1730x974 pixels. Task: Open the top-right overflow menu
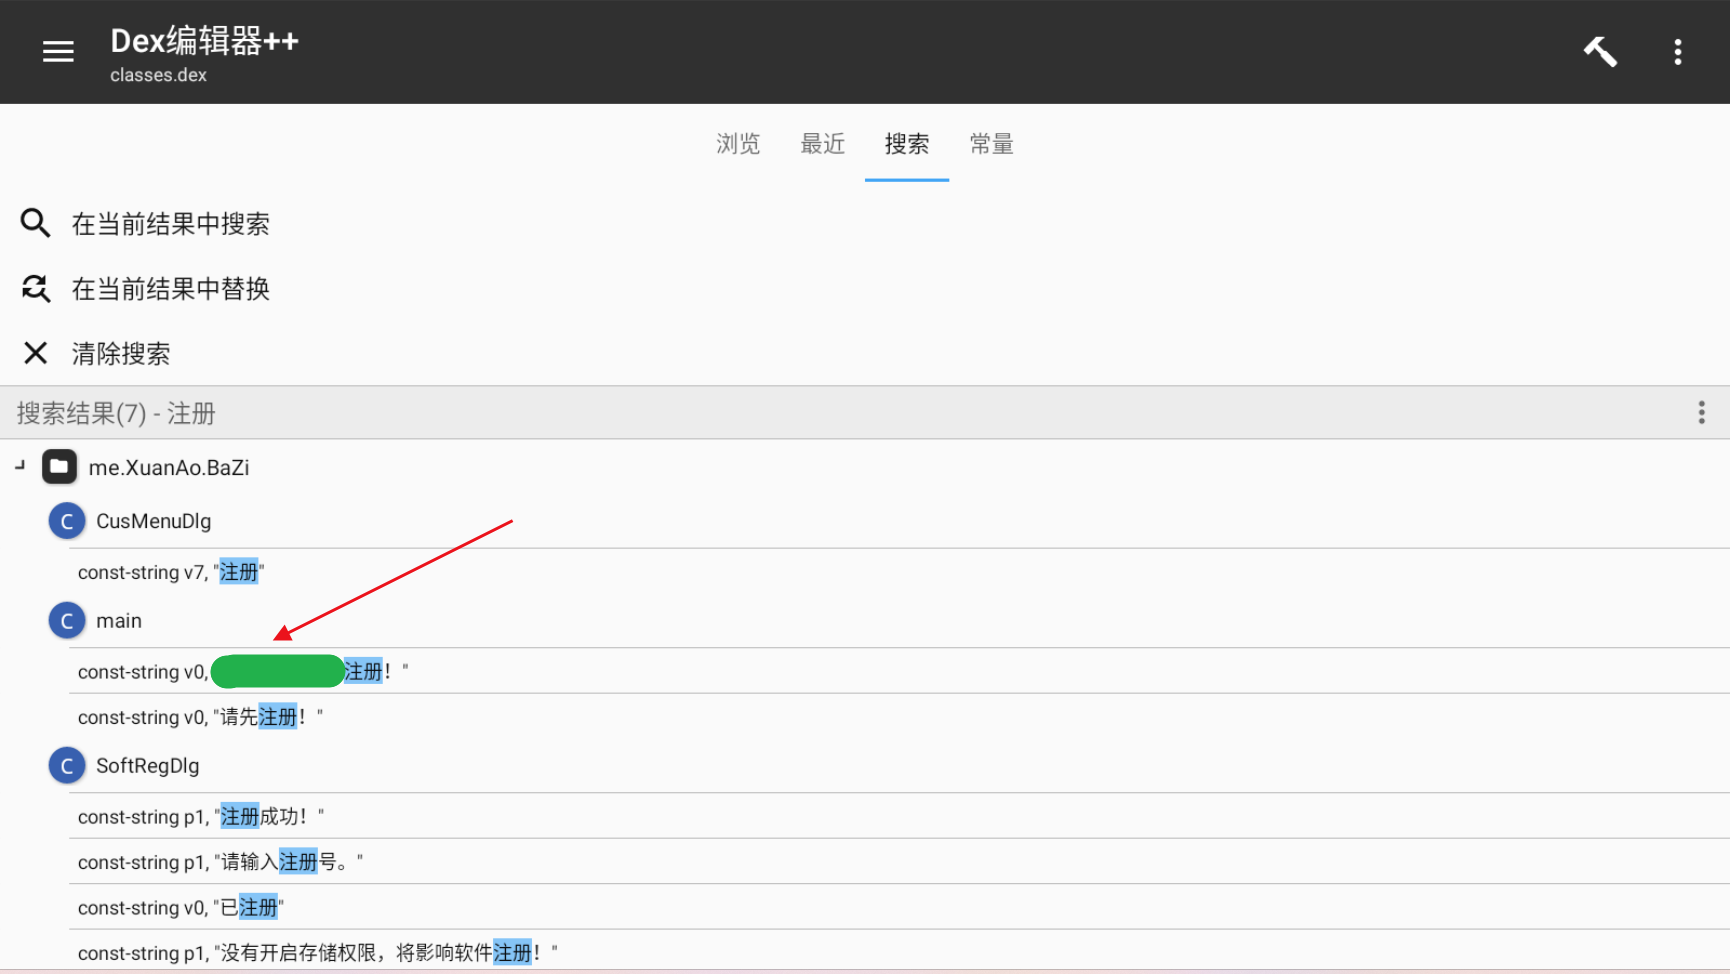tap(1677, 52)
